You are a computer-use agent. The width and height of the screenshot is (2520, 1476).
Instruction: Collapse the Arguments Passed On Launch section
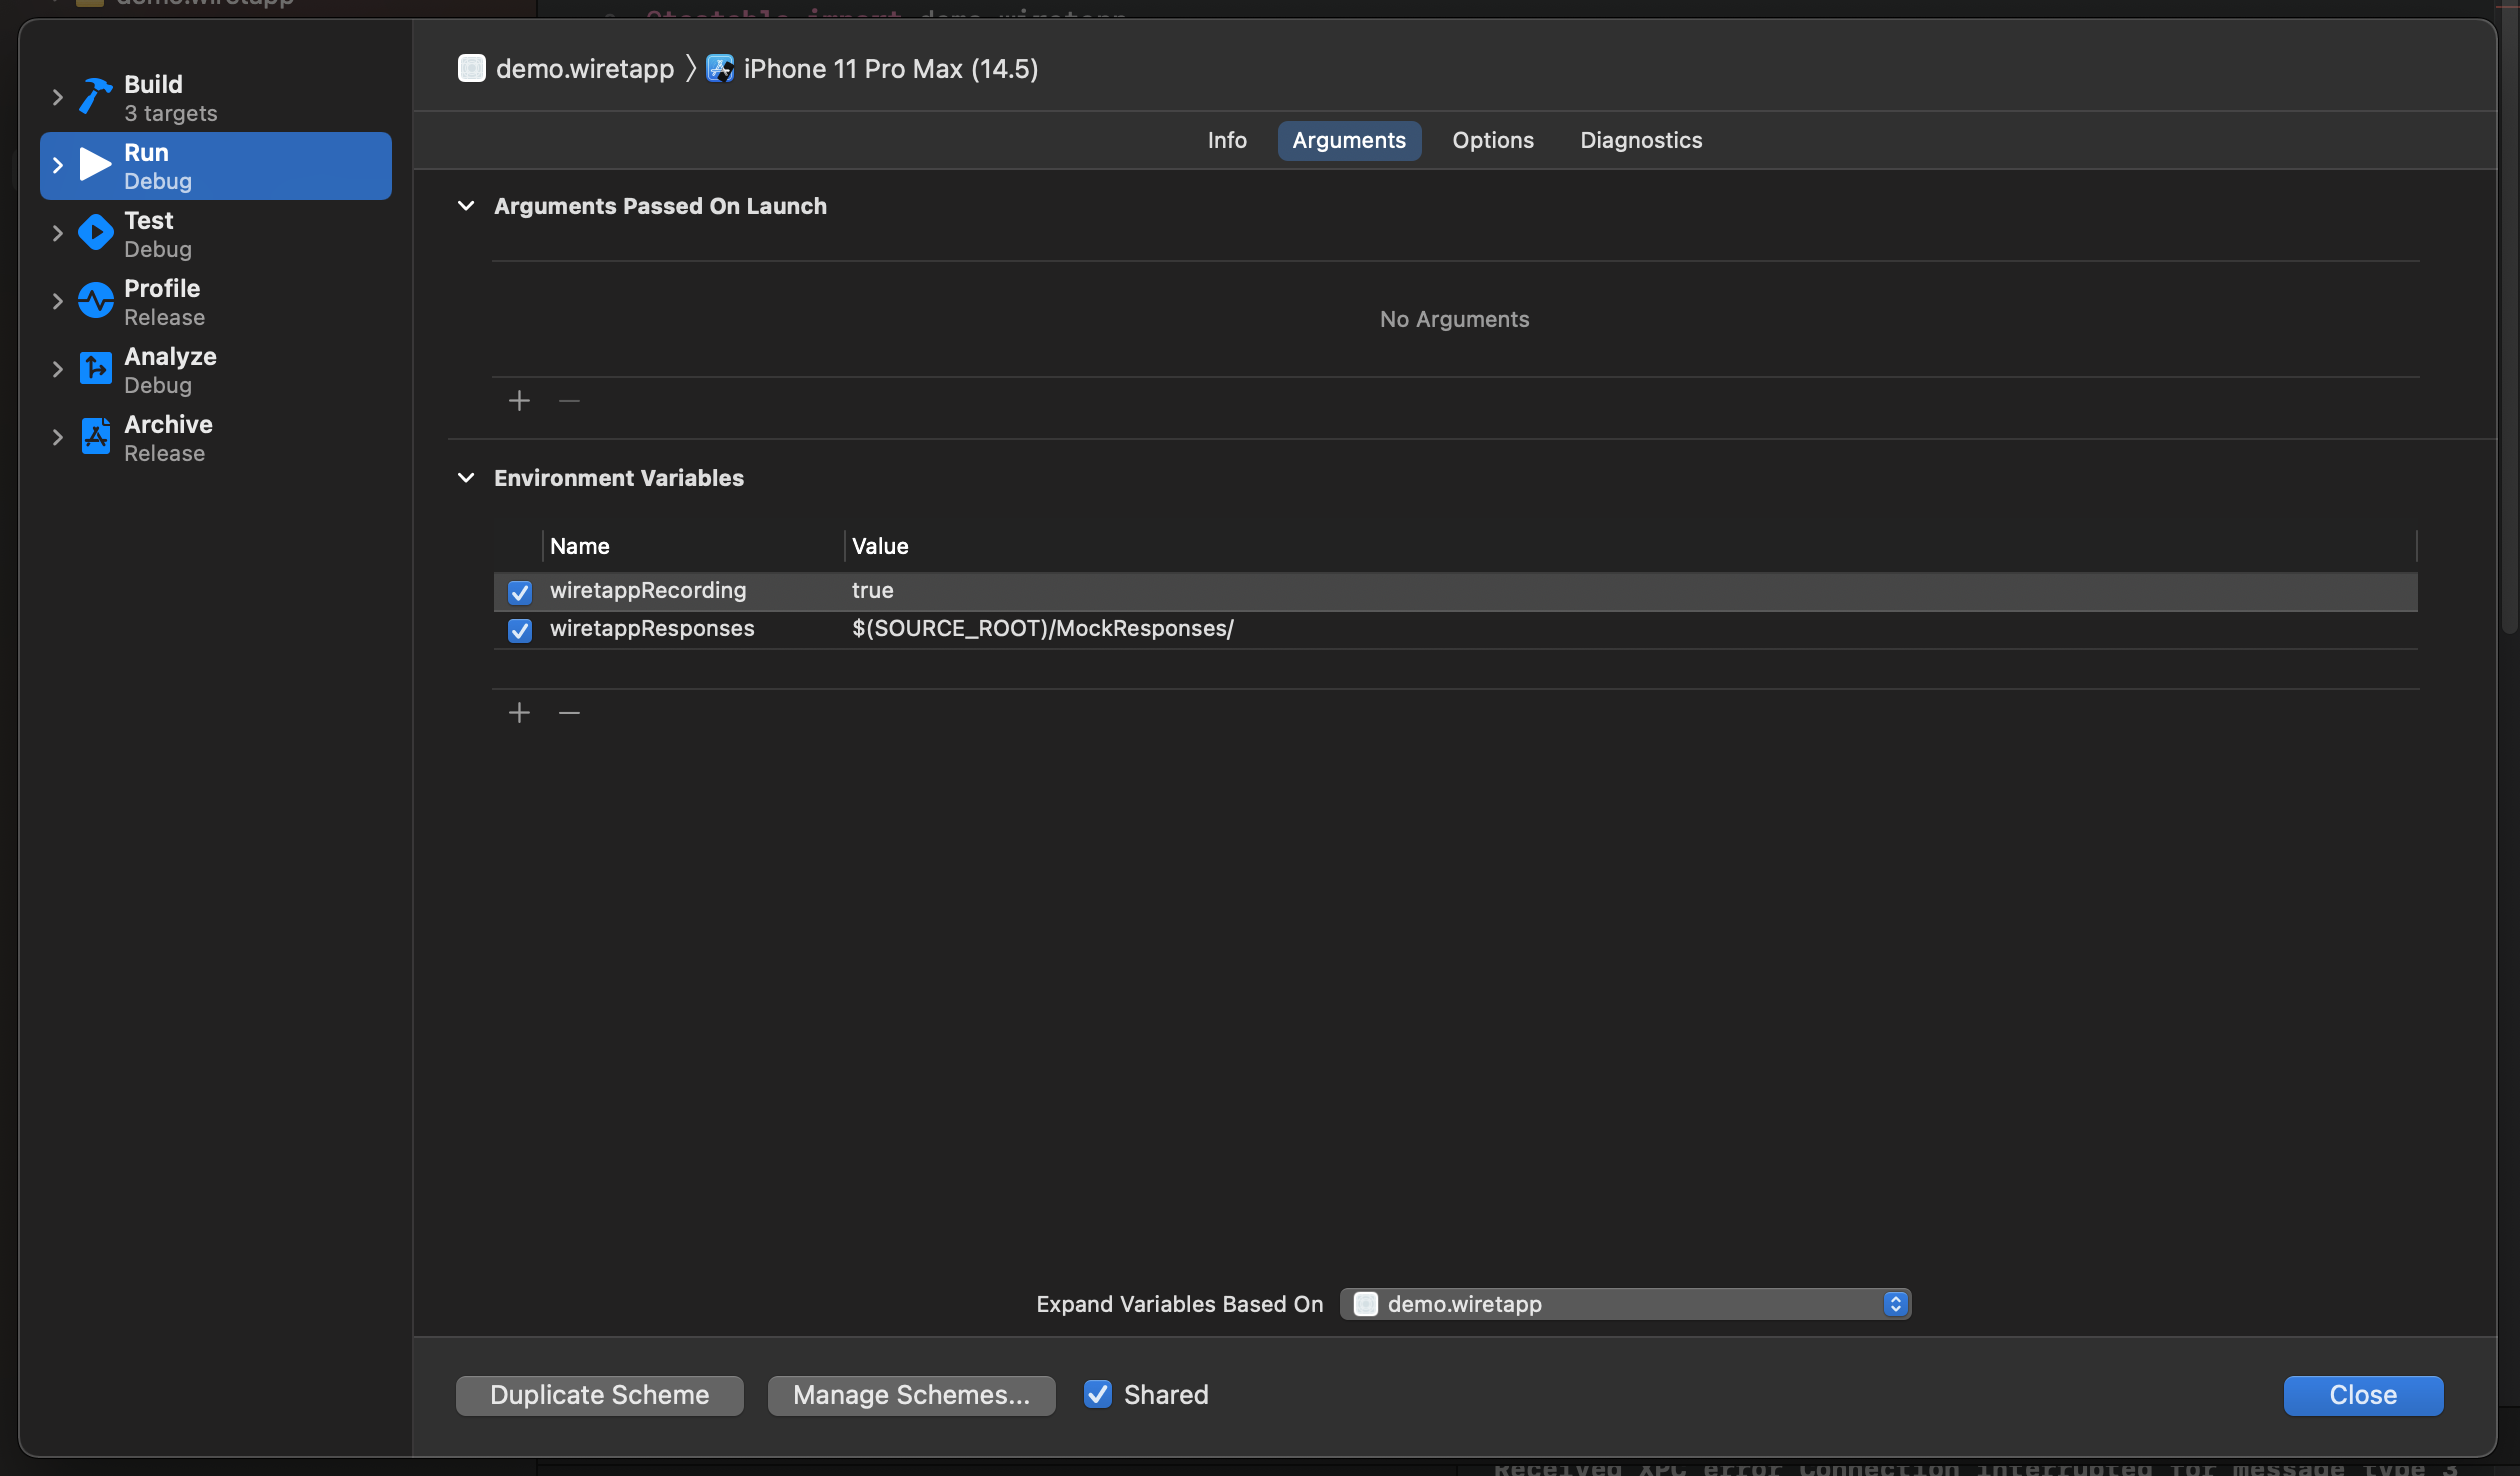[x=466, y=206]
